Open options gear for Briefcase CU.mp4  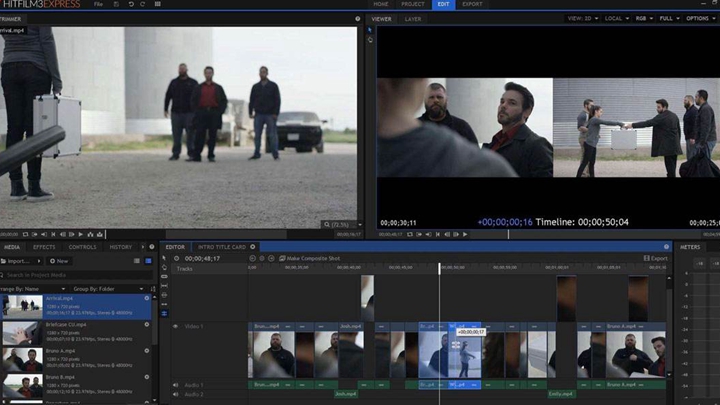click(x=147, y=324)
